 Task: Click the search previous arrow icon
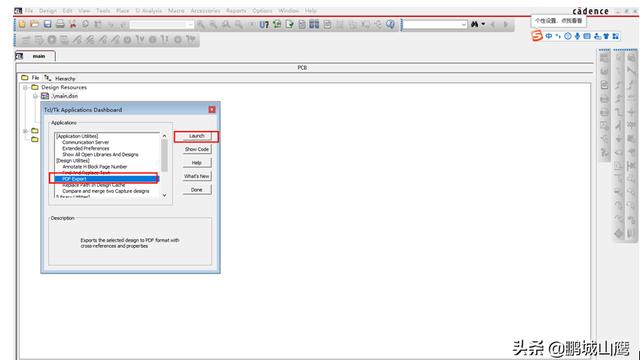[x=493, y=24]
